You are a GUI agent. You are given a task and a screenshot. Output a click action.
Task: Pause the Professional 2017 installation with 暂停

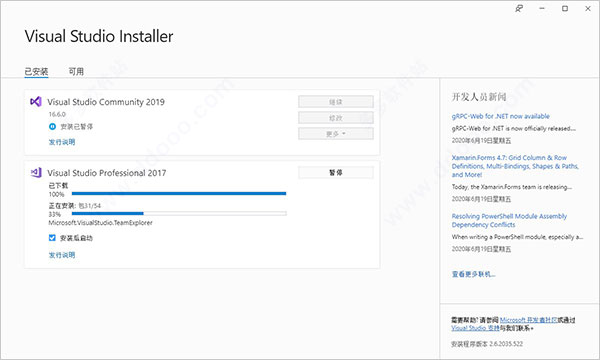336,173
